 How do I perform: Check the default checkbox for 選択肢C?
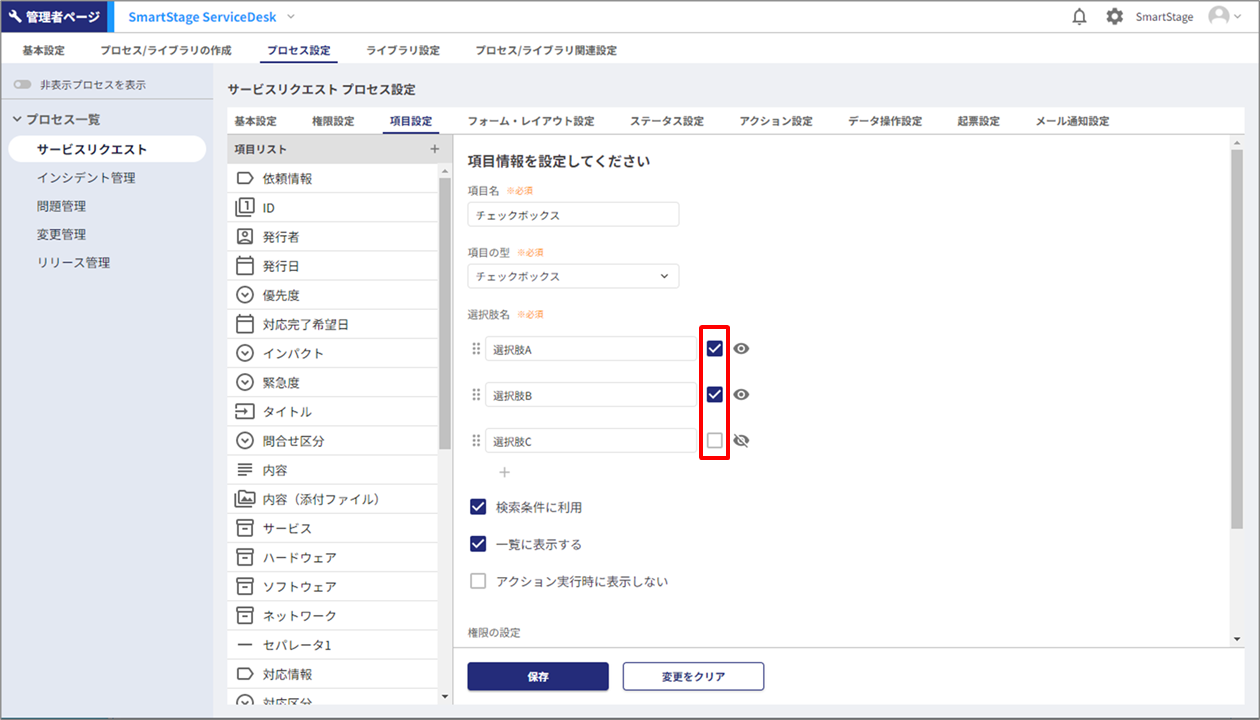coord(714,440)
